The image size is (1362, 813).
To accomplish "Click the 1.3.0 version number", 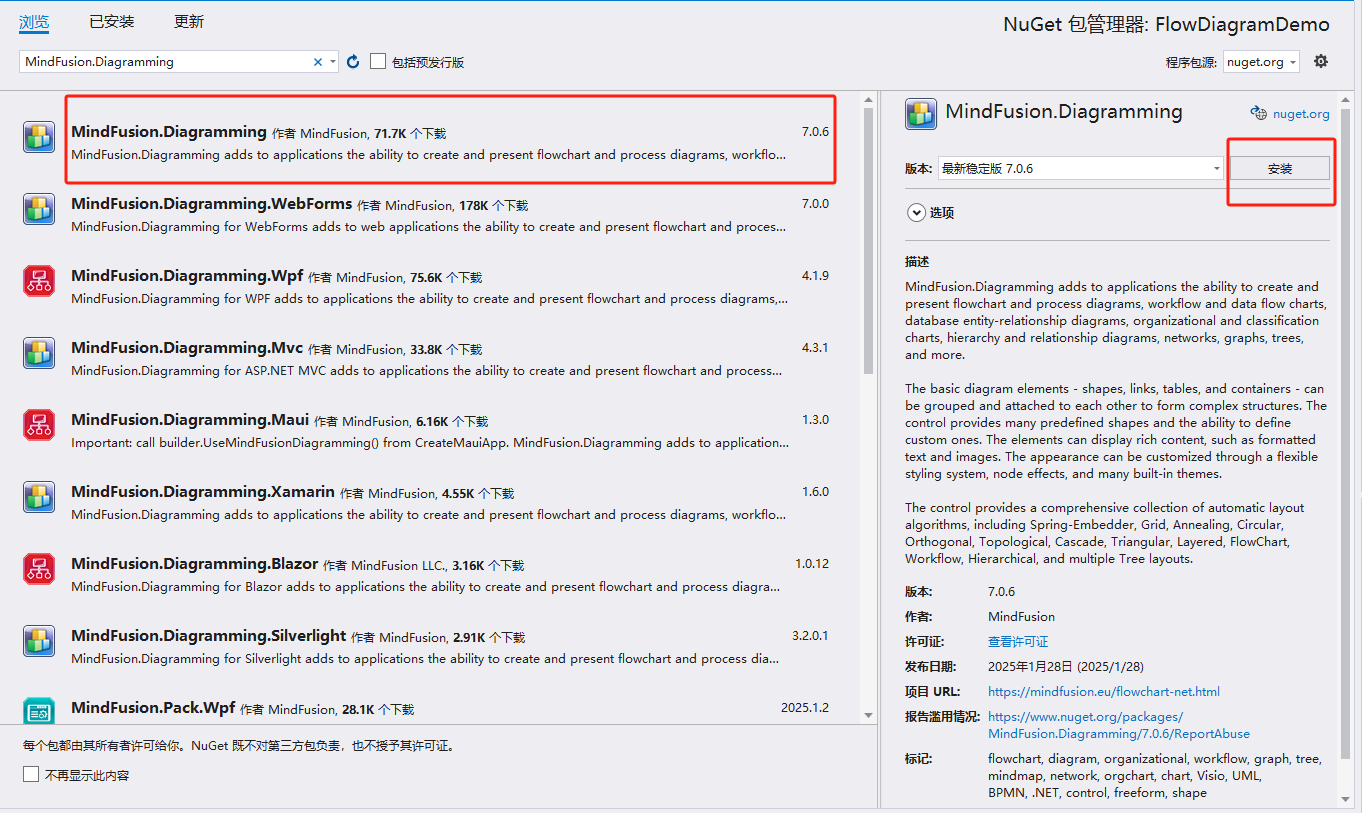I will click(x=815, y=420).
